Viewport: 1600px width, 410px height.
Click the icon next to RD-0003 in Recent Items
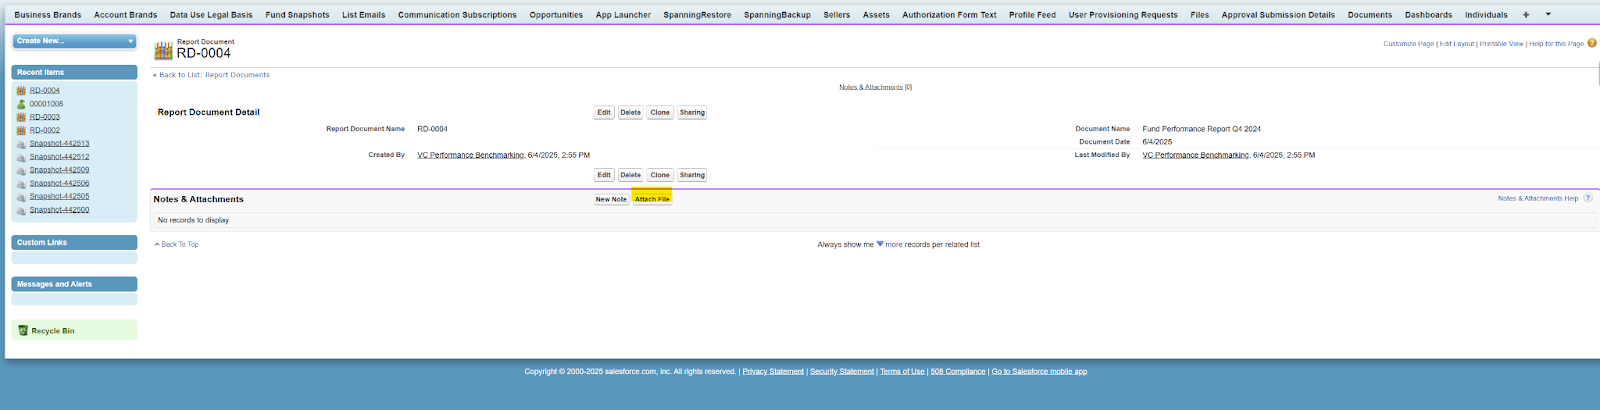21,117
